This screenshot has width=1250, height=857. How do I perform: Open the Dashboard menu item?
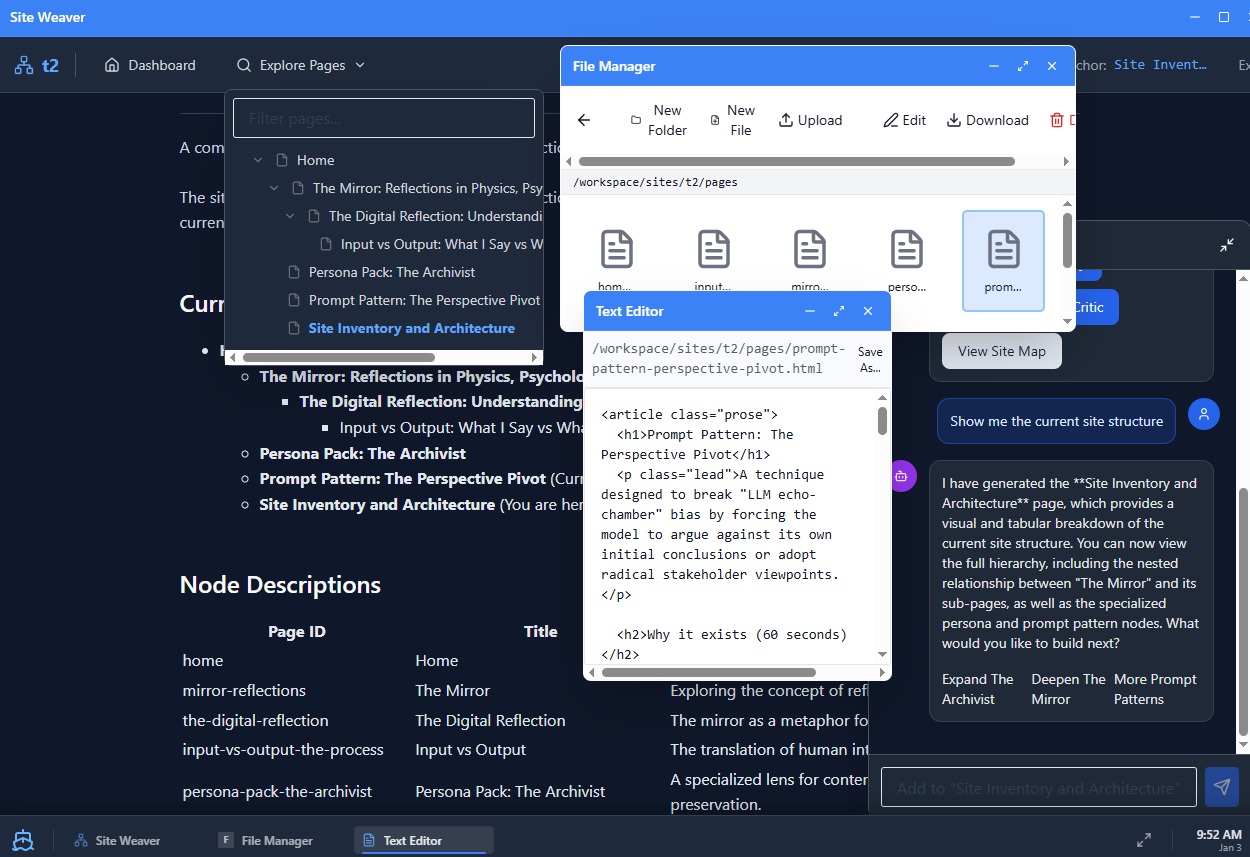[150, 64]
